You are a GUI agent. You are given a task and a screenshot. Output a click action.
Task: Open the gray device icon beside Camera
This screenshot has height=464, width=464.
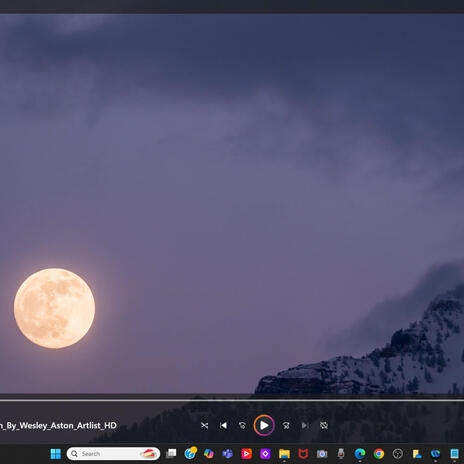click(341, 454)
